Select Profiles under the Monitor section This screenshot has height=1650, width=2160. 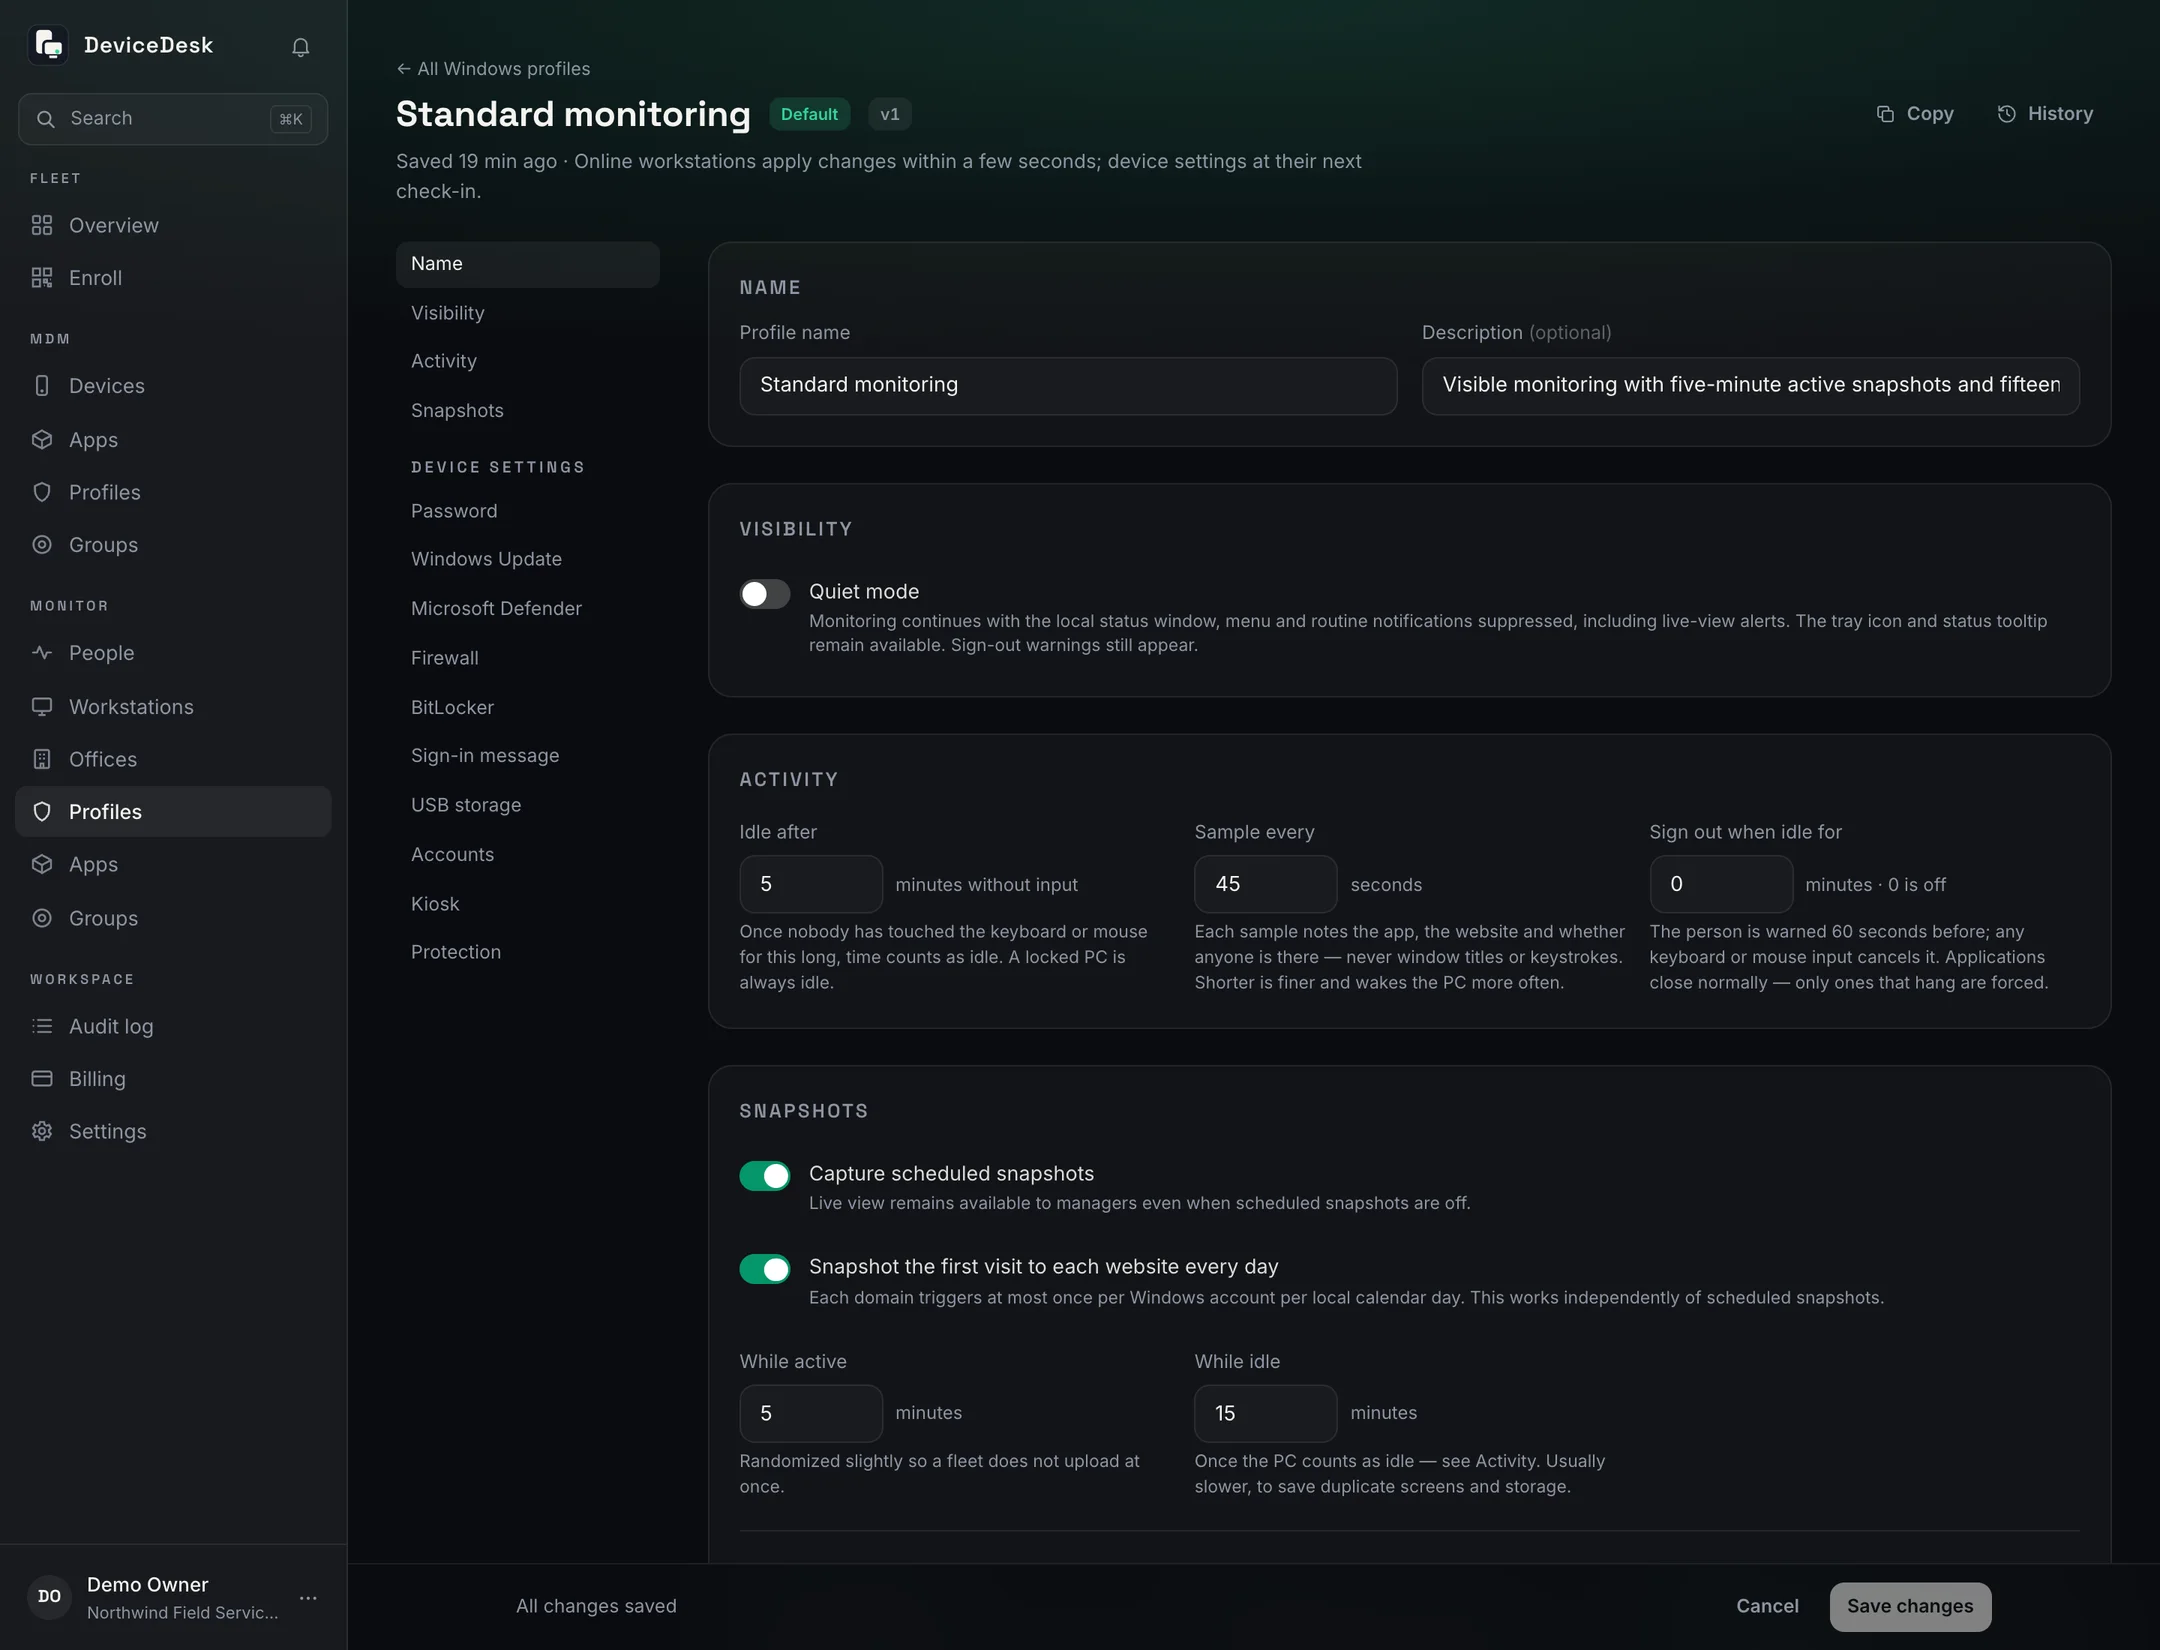[173, 812]
